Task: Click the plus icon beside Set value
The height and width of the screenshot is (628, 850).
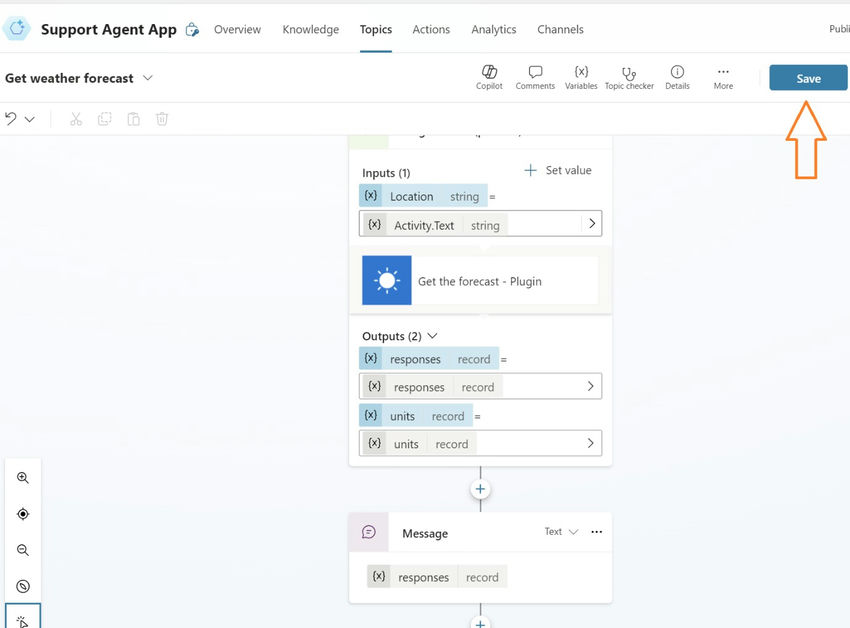Action: coord(530,170)
